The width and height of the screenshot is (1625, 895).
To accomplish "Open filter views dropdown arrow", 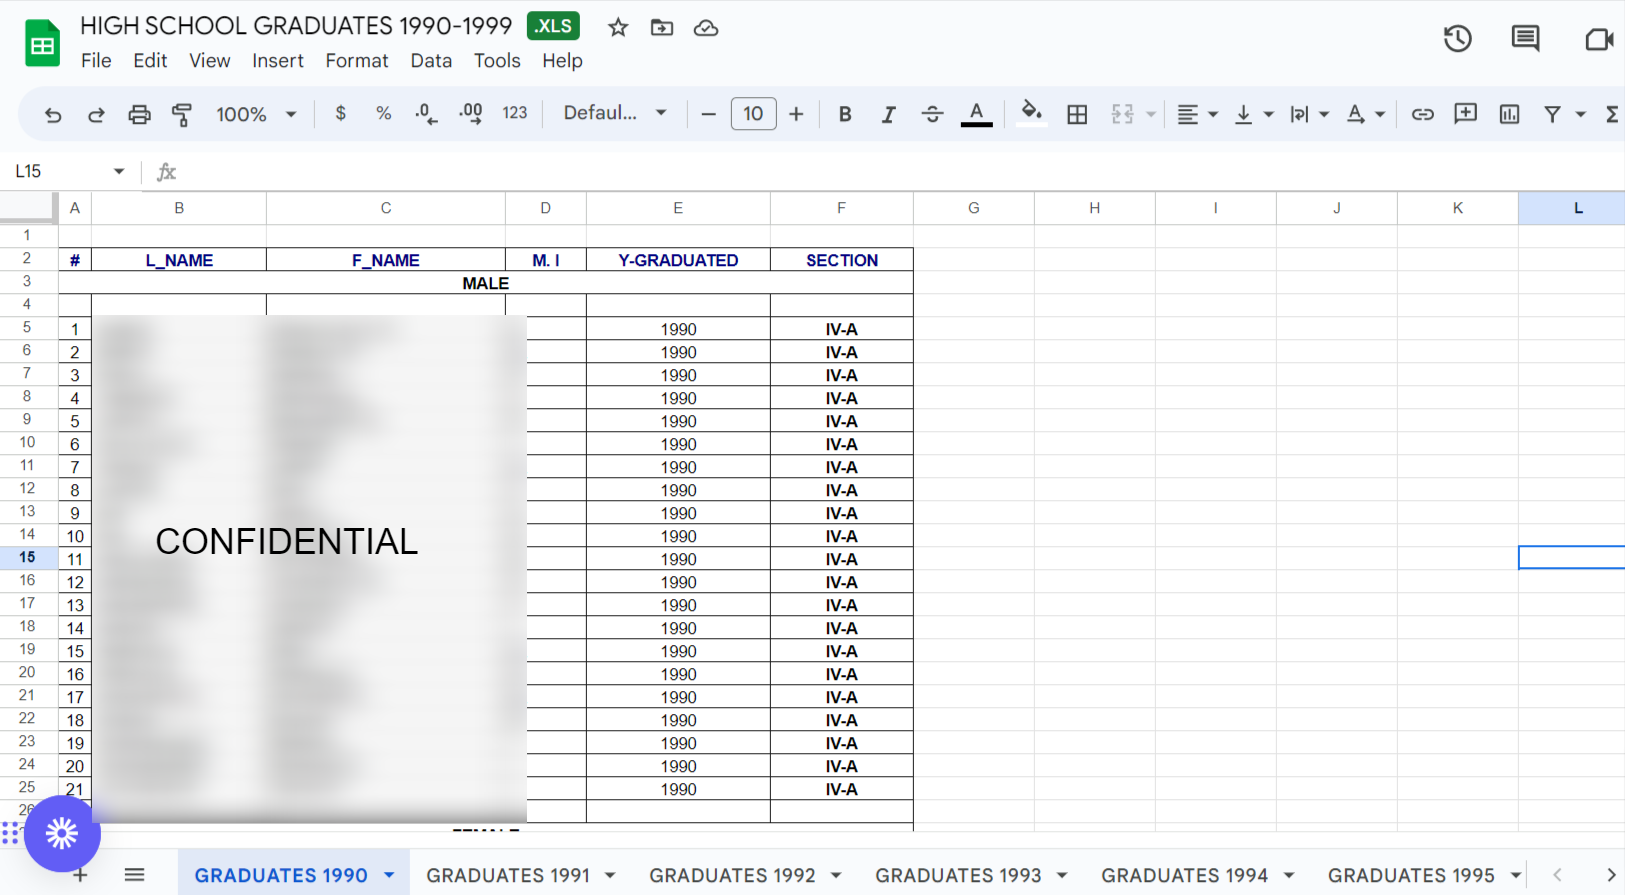I will click(x=1581, y=114).
